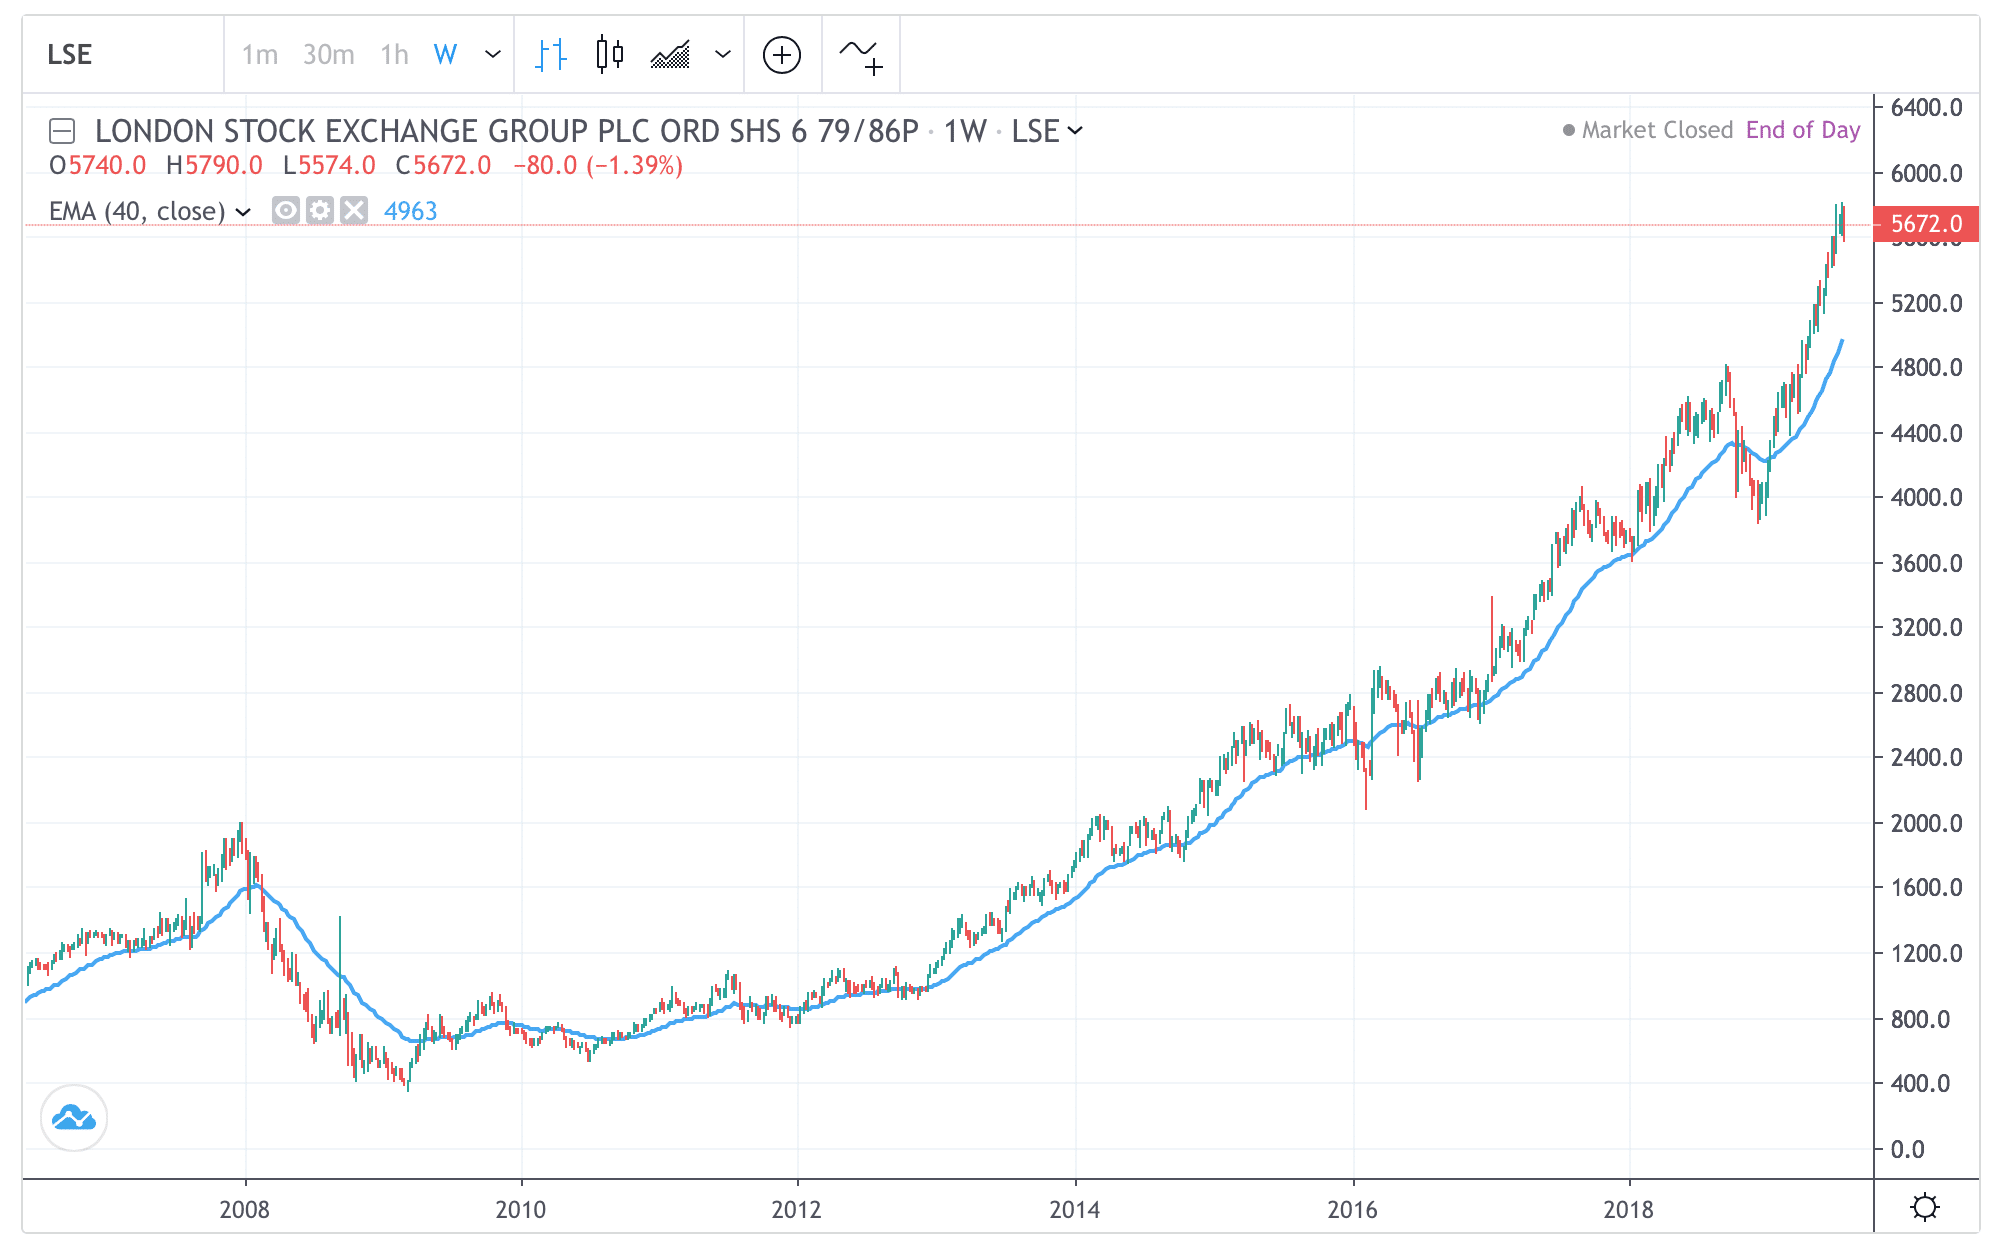This screenshot has width=2006, height=1260.
Task: Click the open price value O5740.0
Action: click(x=98, y=166)
